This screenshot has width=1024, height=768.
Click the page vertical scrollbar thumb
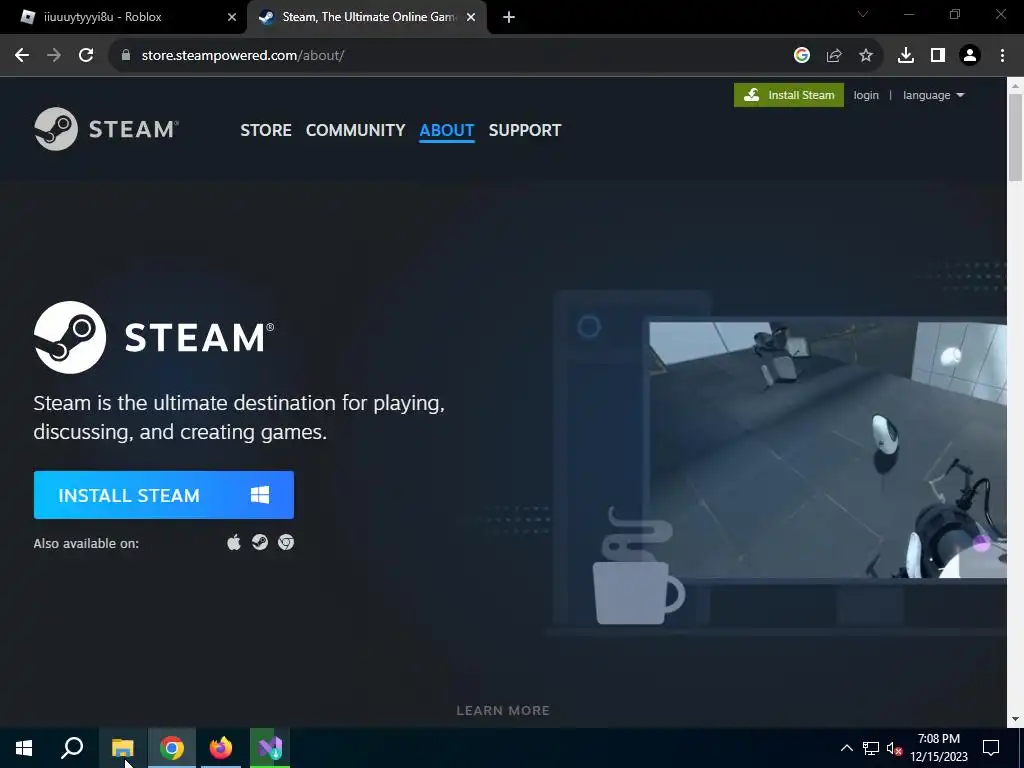click(1015, 137)
